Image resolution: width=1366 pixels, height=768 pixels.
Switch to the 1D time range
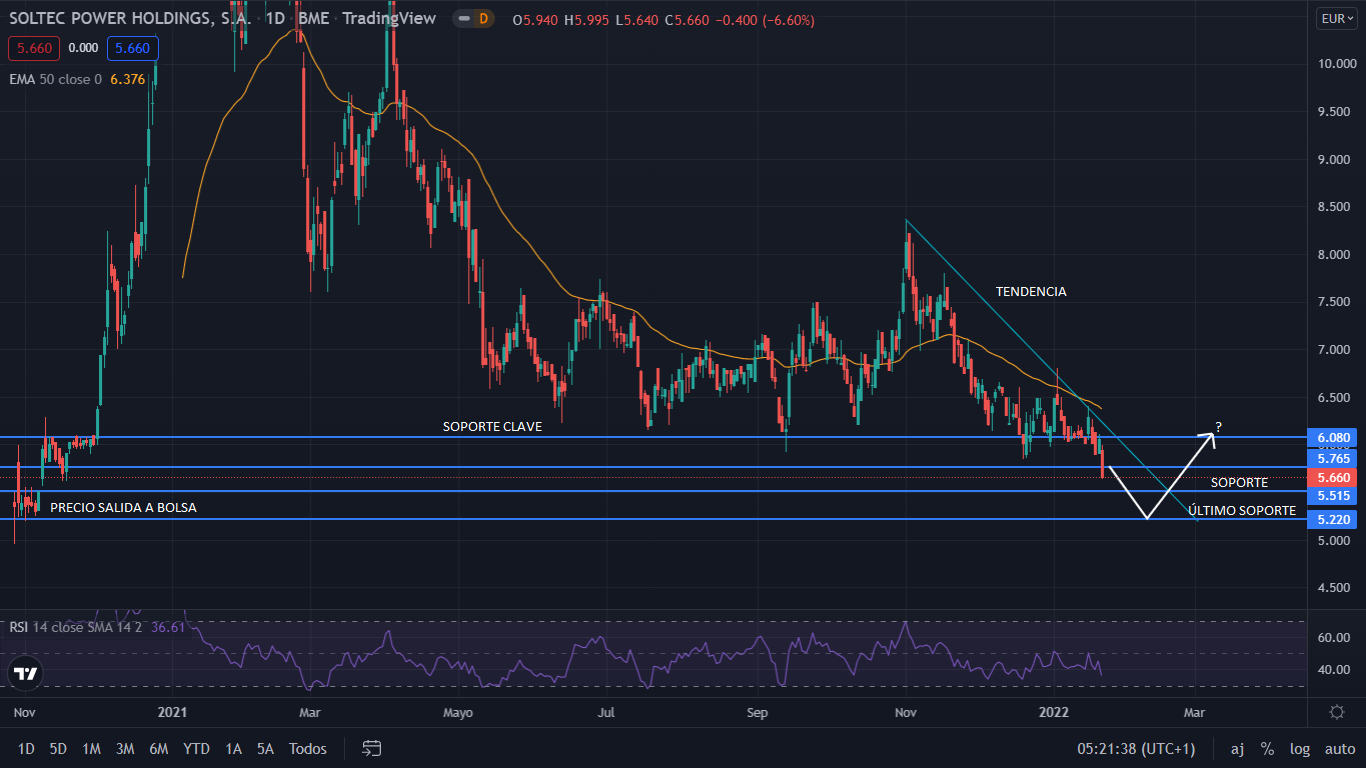pos(26,748)
